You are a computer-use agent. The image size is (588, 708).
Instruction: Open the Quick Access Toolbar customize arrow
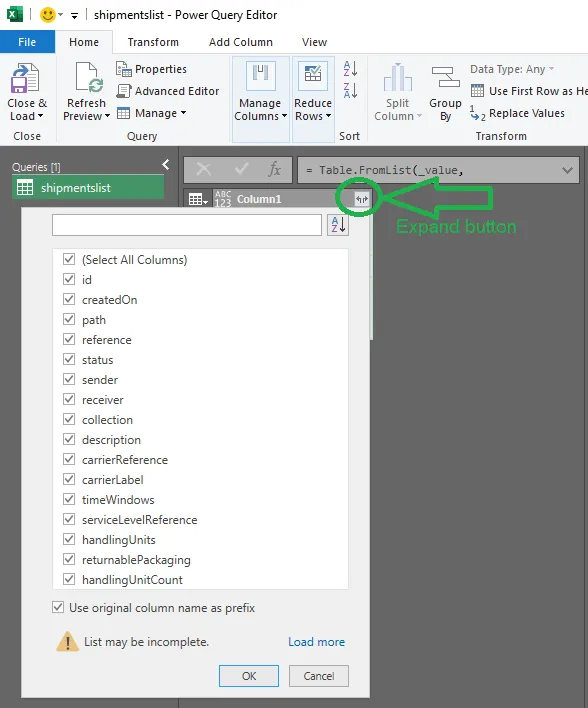coord(75,16)
